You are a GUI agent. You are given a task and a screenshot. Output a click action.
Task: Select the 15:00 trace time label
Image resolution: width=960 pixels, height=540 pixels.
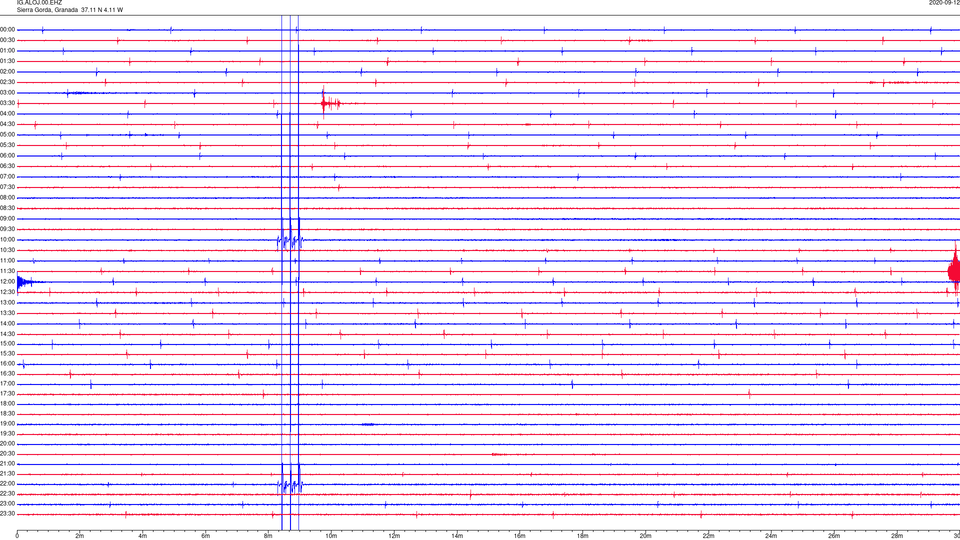(x=8, y=344)
